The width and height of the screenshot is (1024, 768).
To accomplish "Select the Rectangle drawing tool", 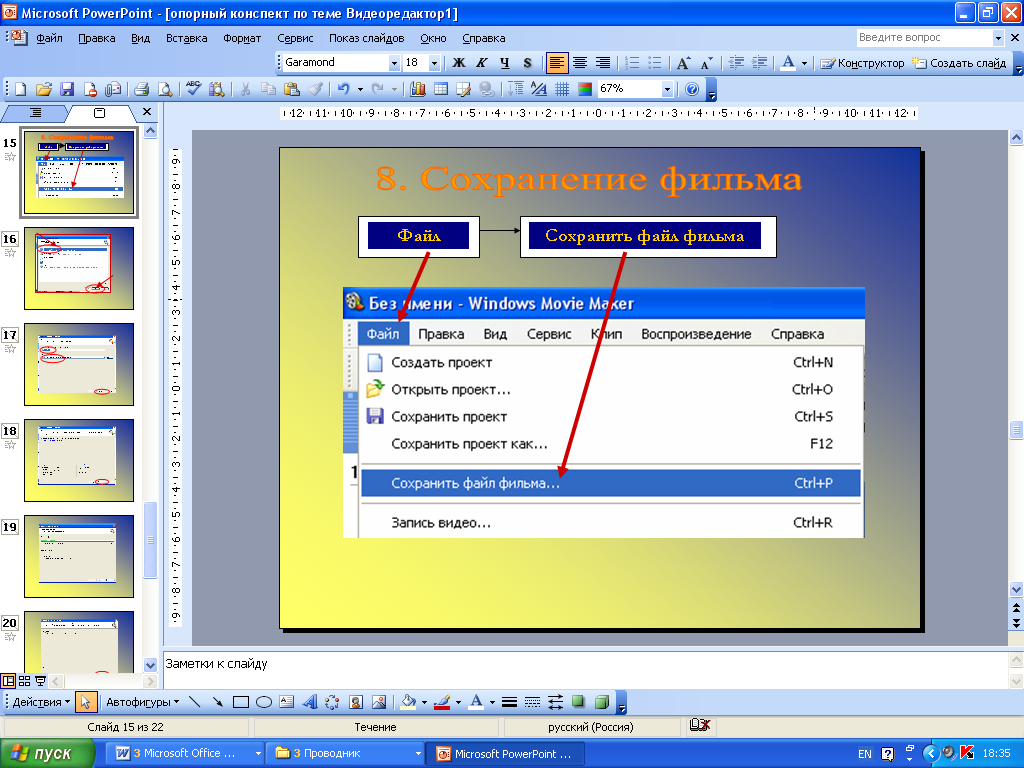I will 241,702.
